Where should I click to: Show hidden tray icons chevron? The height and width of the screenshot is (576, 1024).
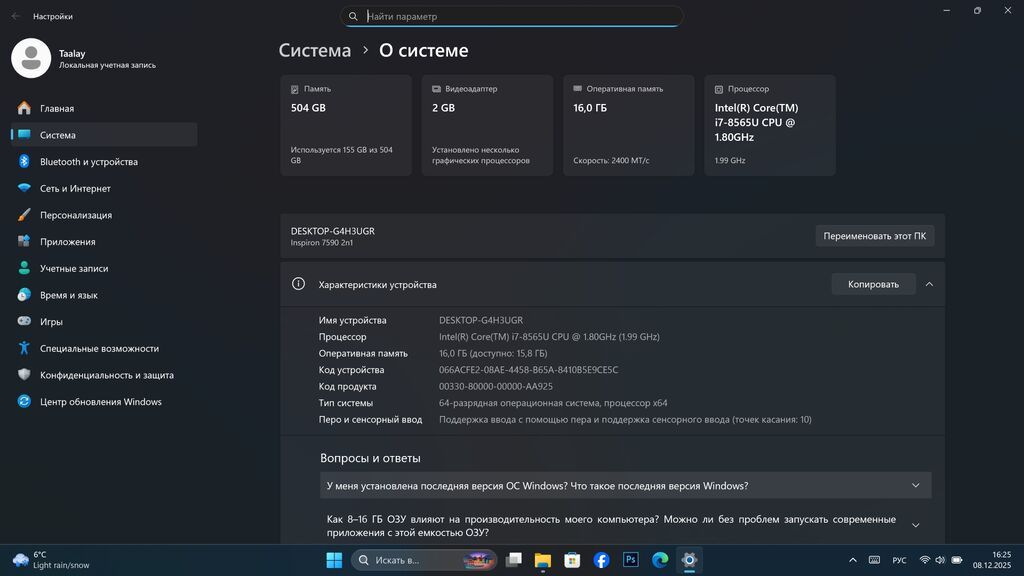[x=852, y=560]
